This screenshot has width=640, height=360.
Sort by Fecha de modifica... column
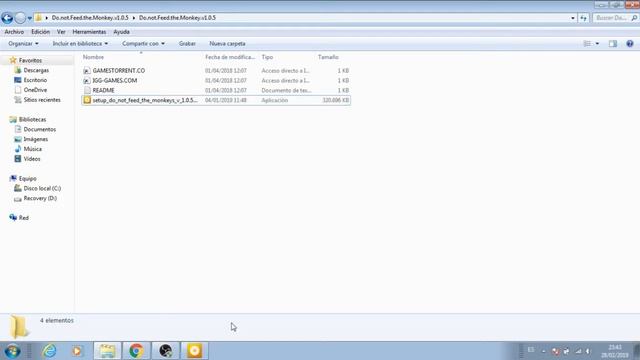coord(231,57)
